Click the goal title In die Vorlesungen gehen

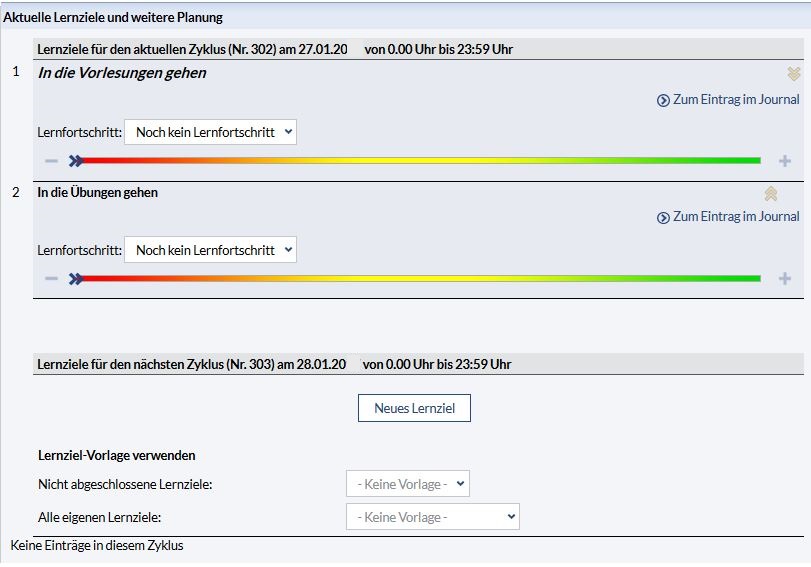tap(122, 73)
